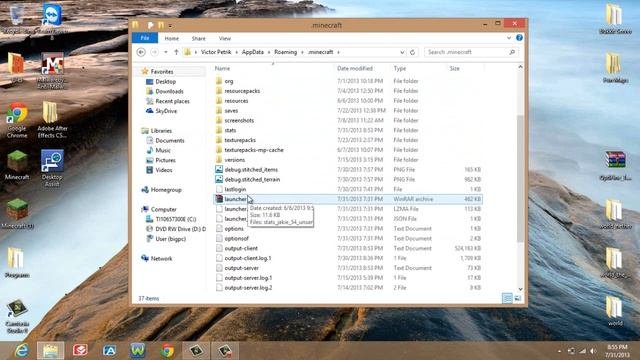The image size is (640, 360).
Task: Switch to large icons view layout
Action: (518, 298)
